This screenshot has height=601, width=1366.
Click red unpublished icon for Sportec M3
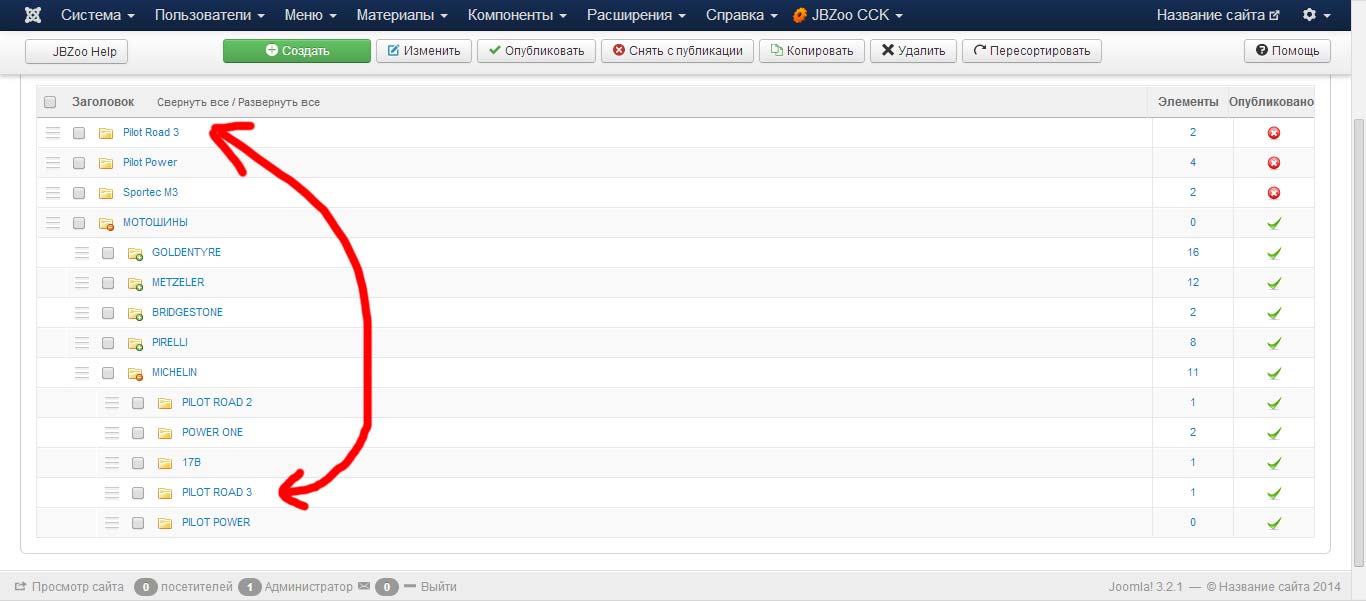pyautogui.click(x=1273, y=193)
